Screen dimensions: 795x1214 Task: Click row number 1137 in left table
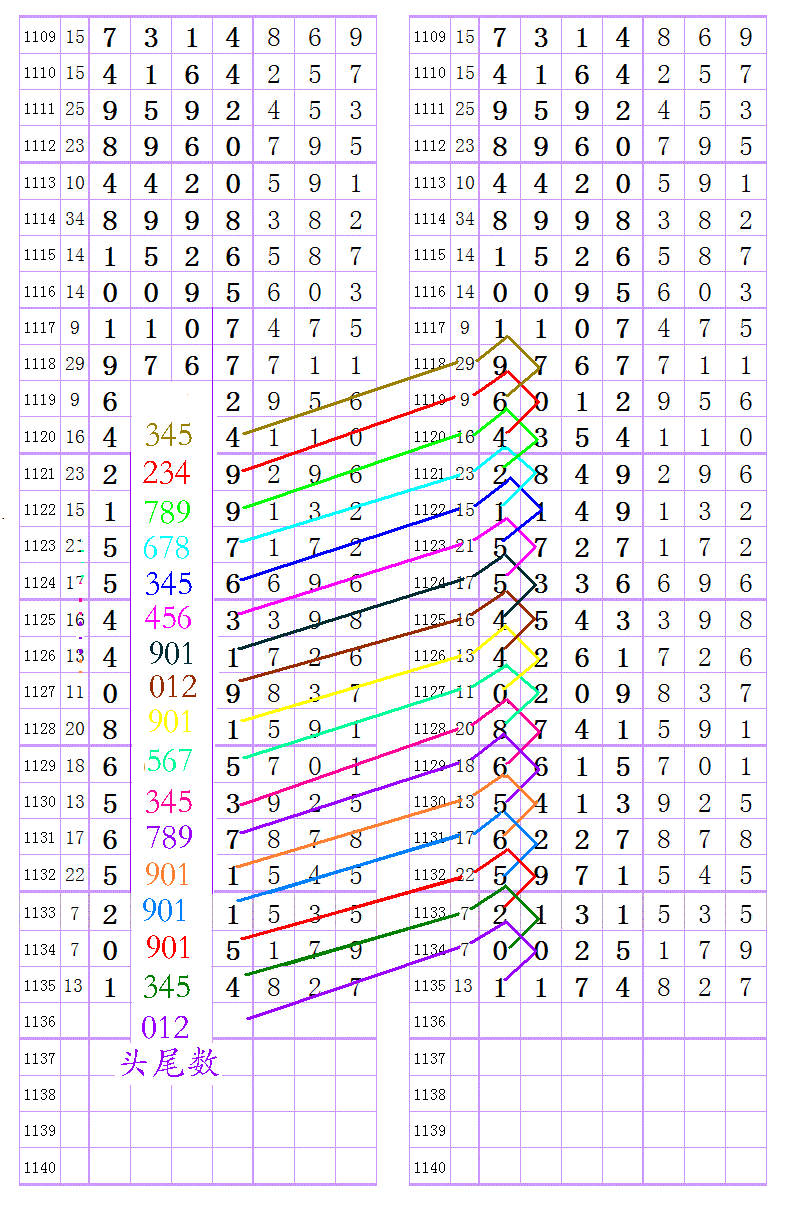point(39,1058)
